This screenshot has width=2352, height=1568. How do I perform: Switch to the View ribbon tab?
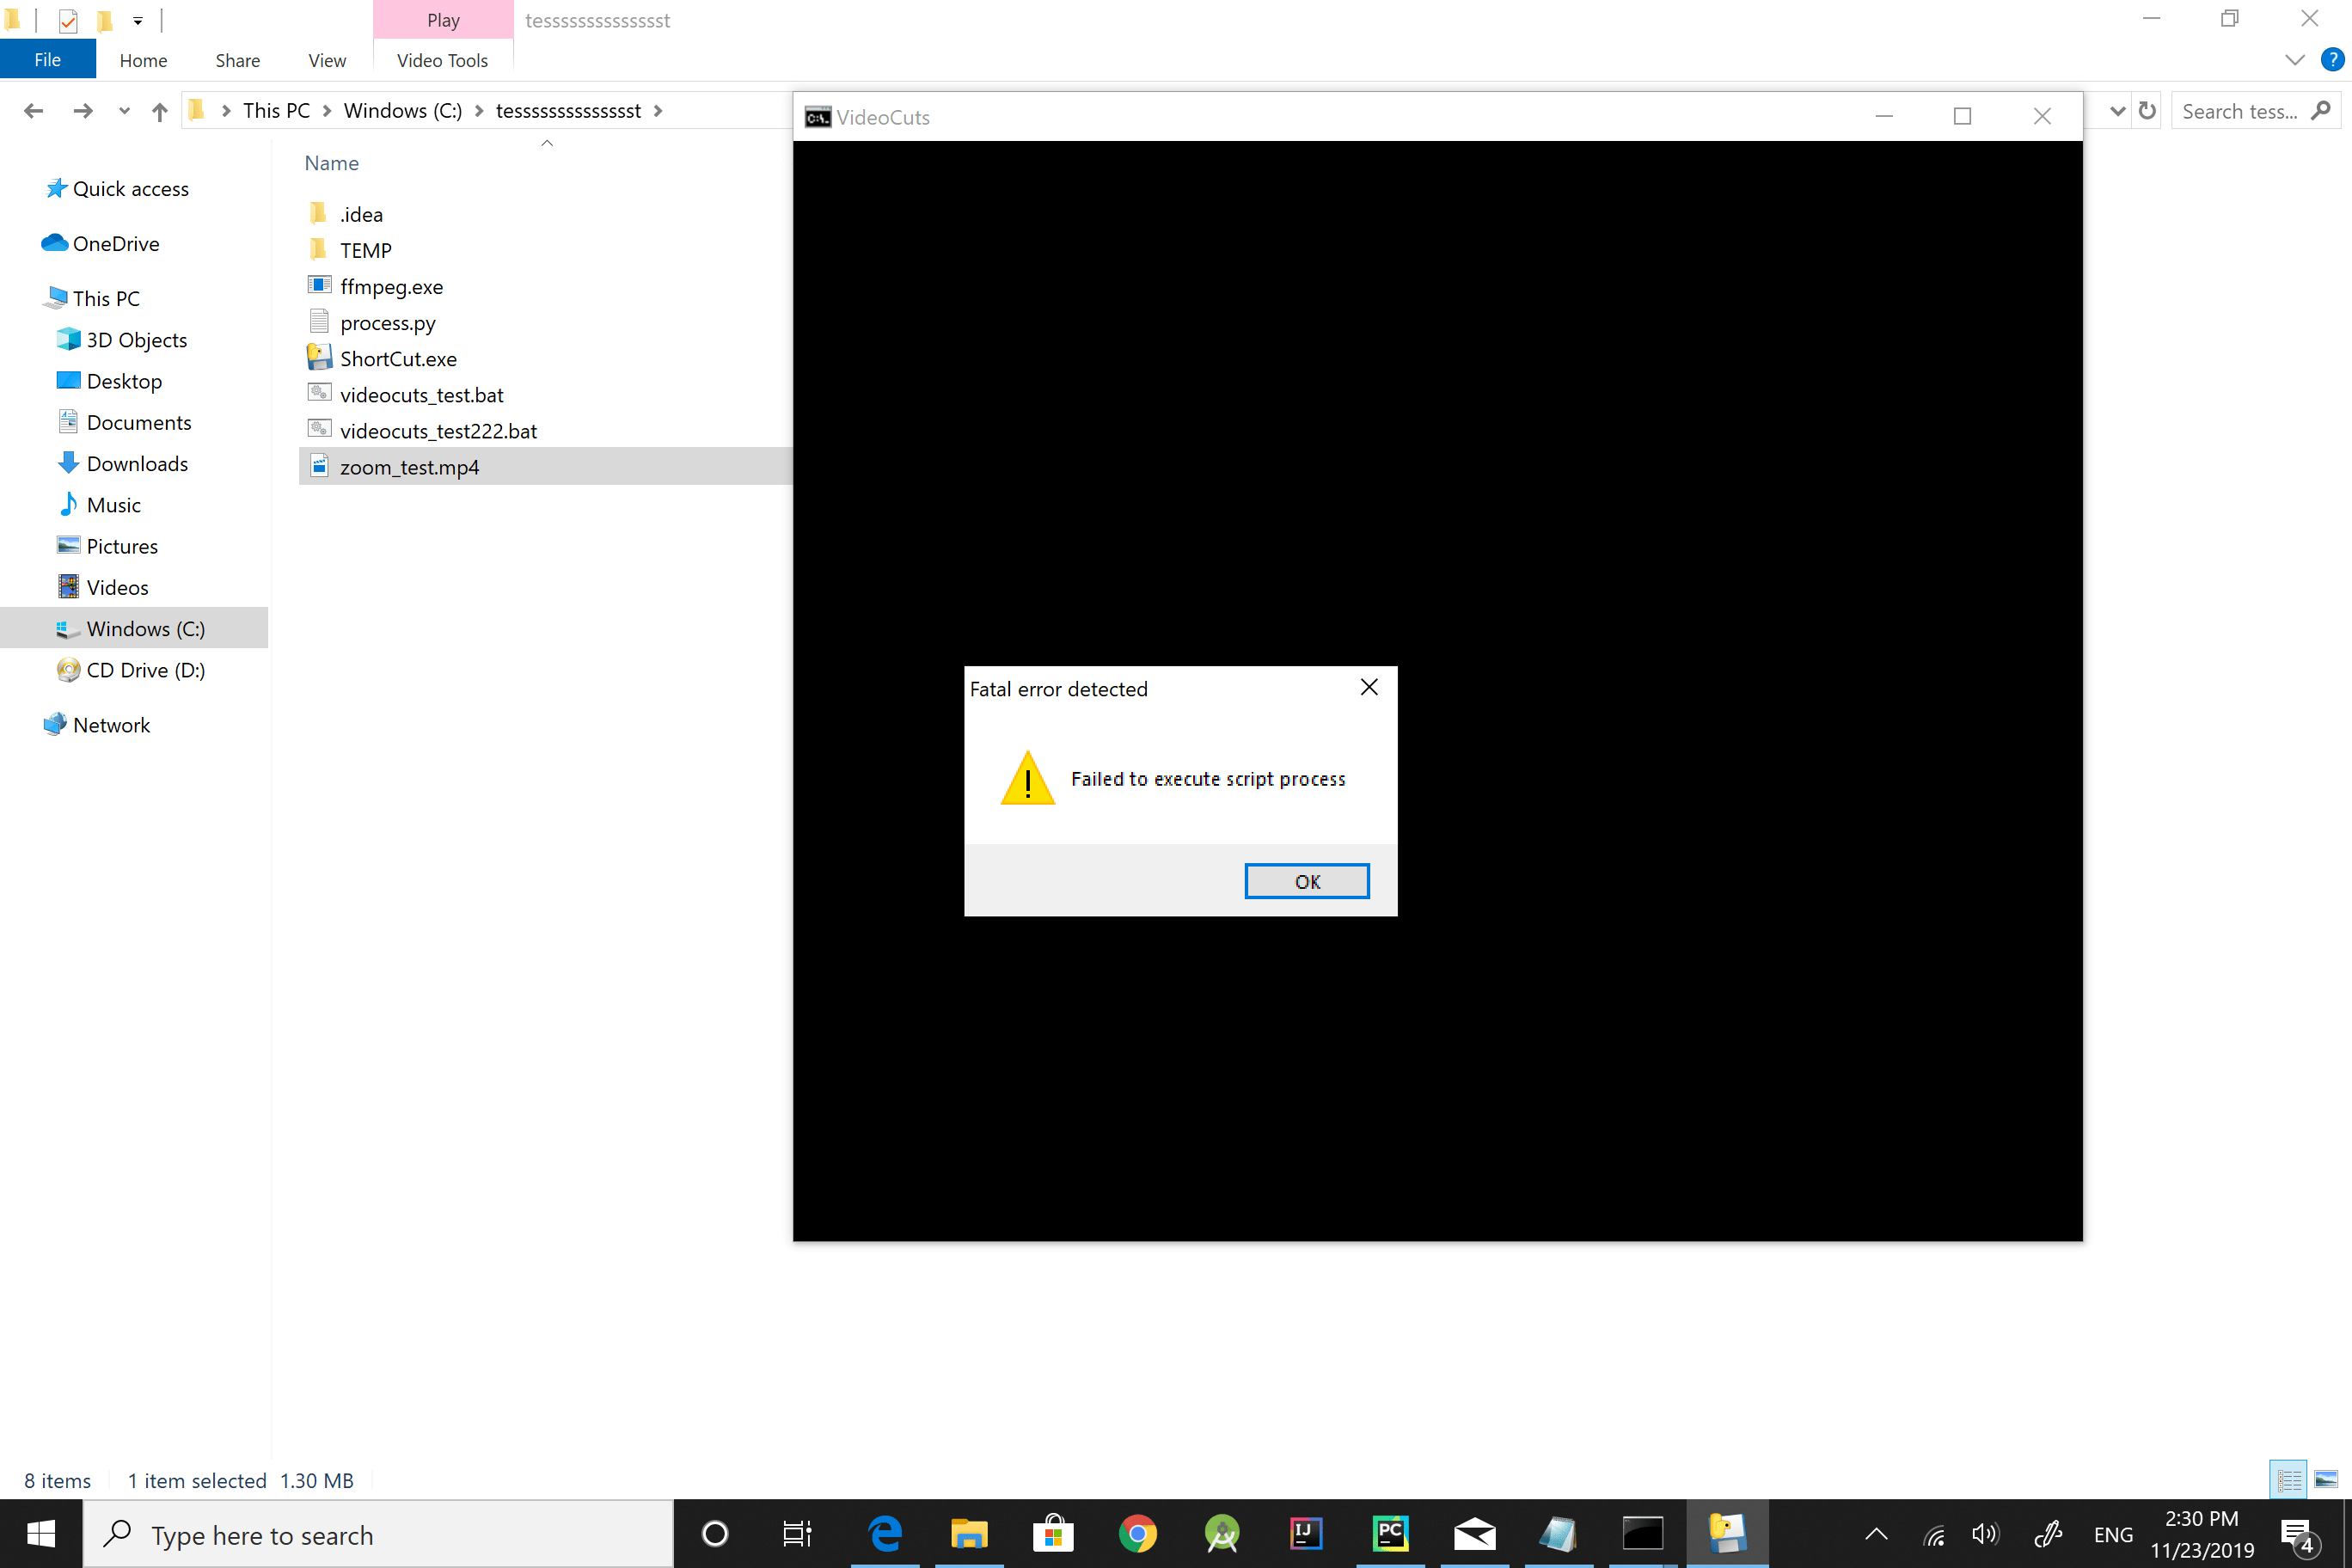pyautogui.click(x=326, y=60)
